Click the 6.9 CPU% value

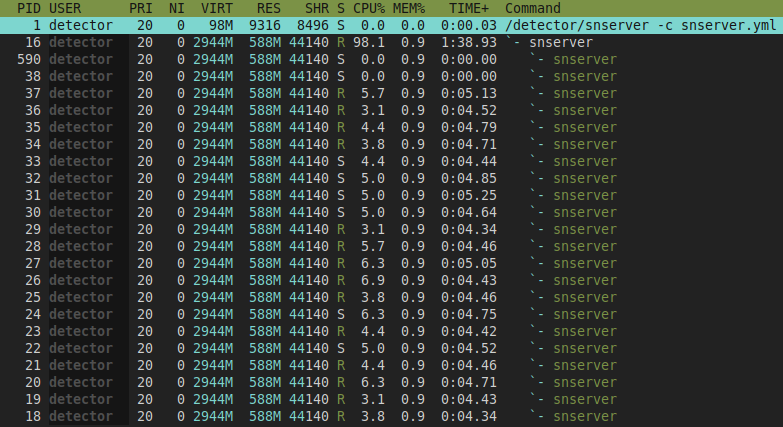coord(373,280)
